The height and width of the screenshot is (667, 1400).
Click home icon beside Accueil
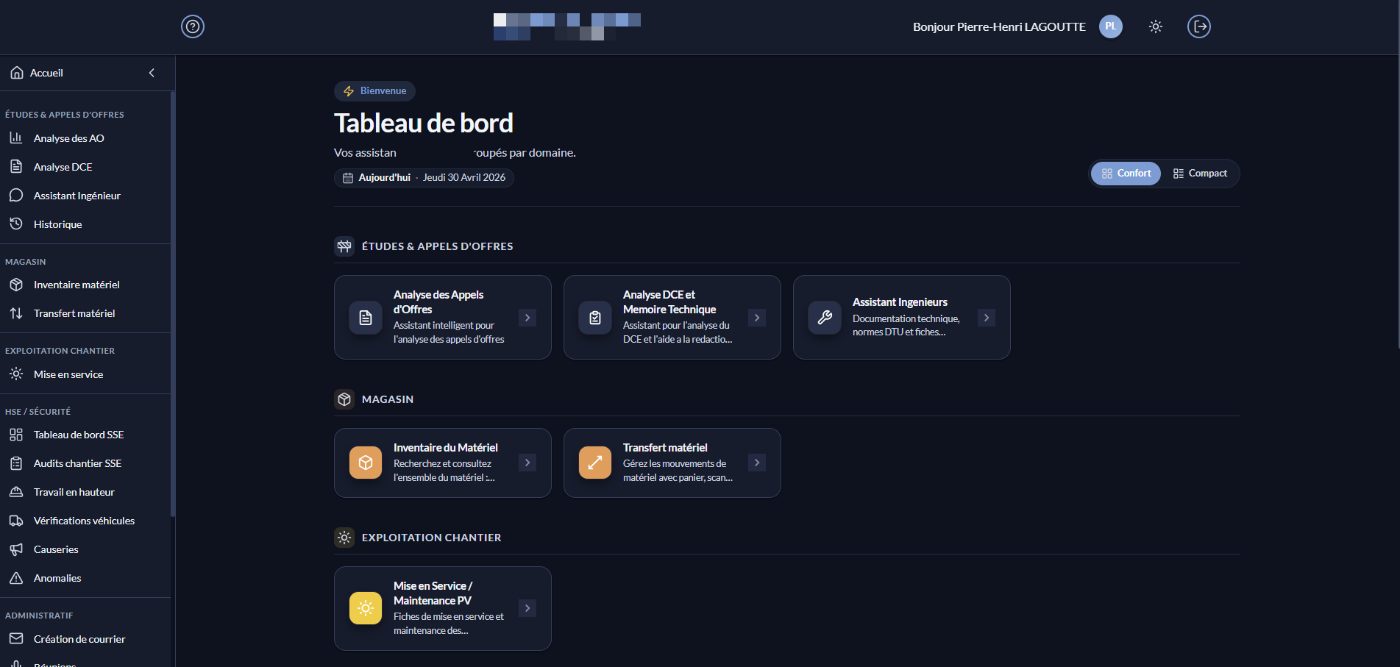click(x=16, y=73)
